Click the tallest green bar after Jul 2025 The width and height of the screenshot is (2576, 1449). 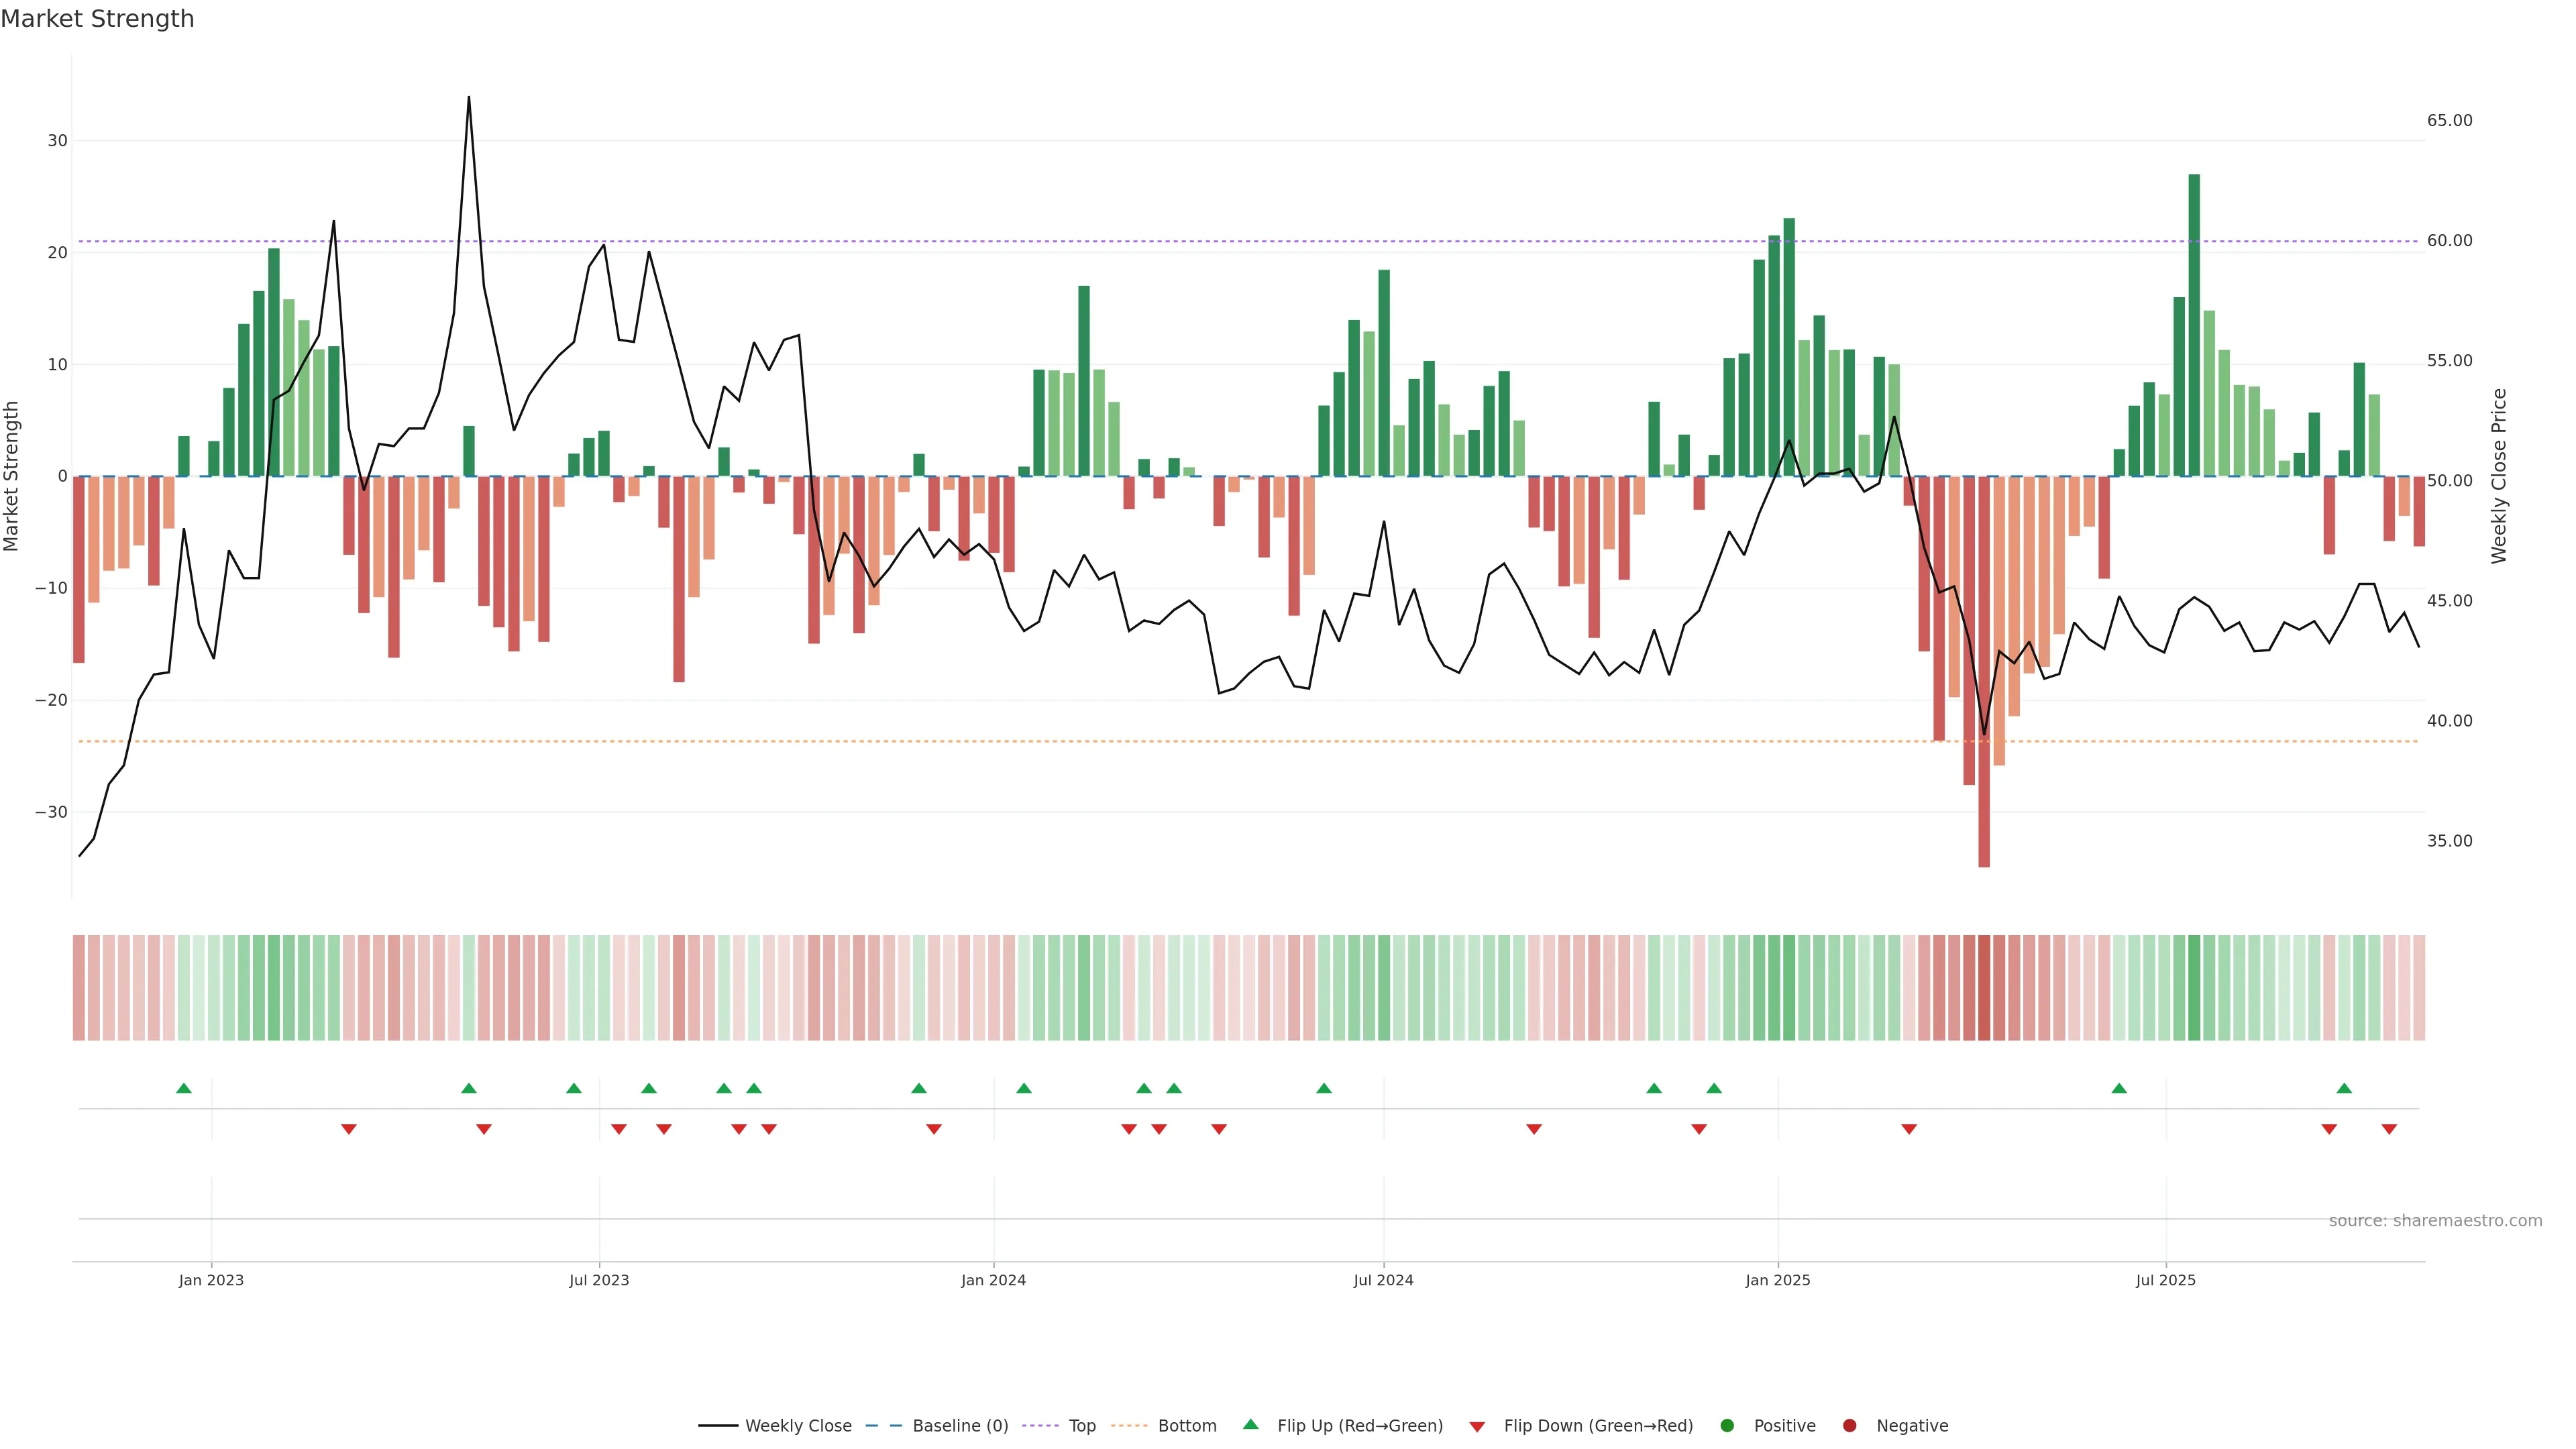[2194, 325]
